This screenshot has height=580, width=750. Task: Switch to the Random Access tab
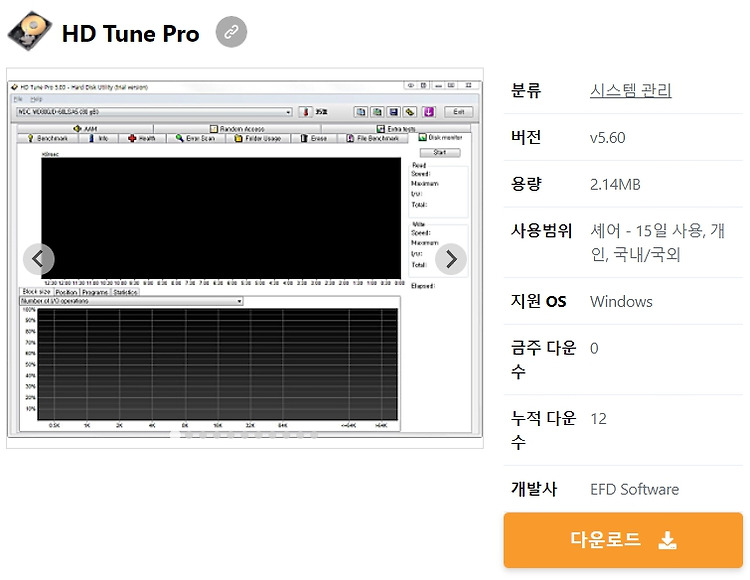pyautogui.click(x=237, y=129)
